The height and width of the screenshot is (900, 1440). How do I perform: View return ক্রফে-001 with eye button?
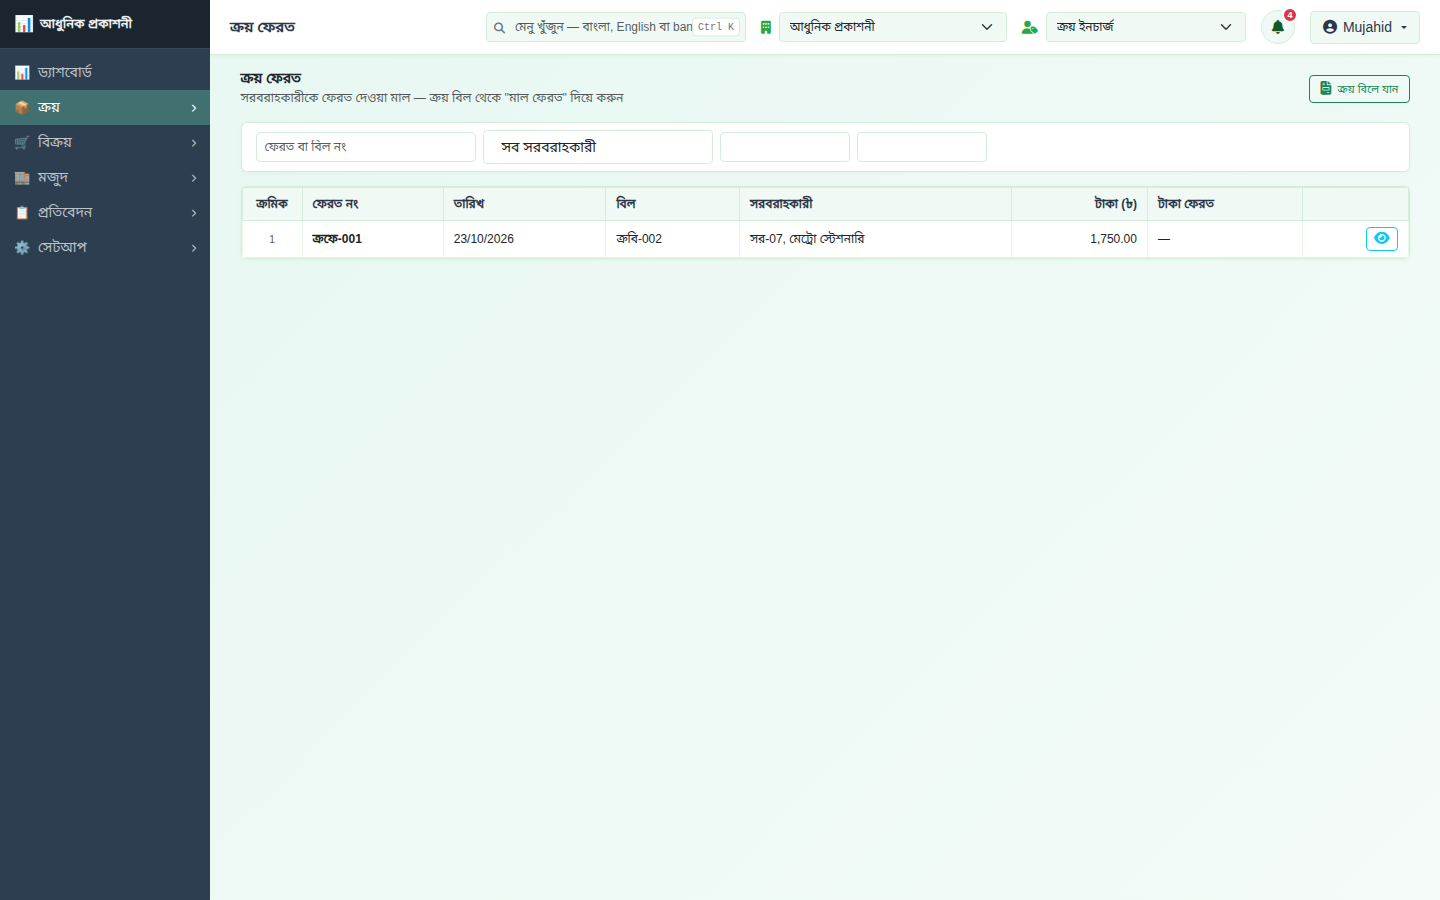pyautogui.click(x=1382, y=239)
